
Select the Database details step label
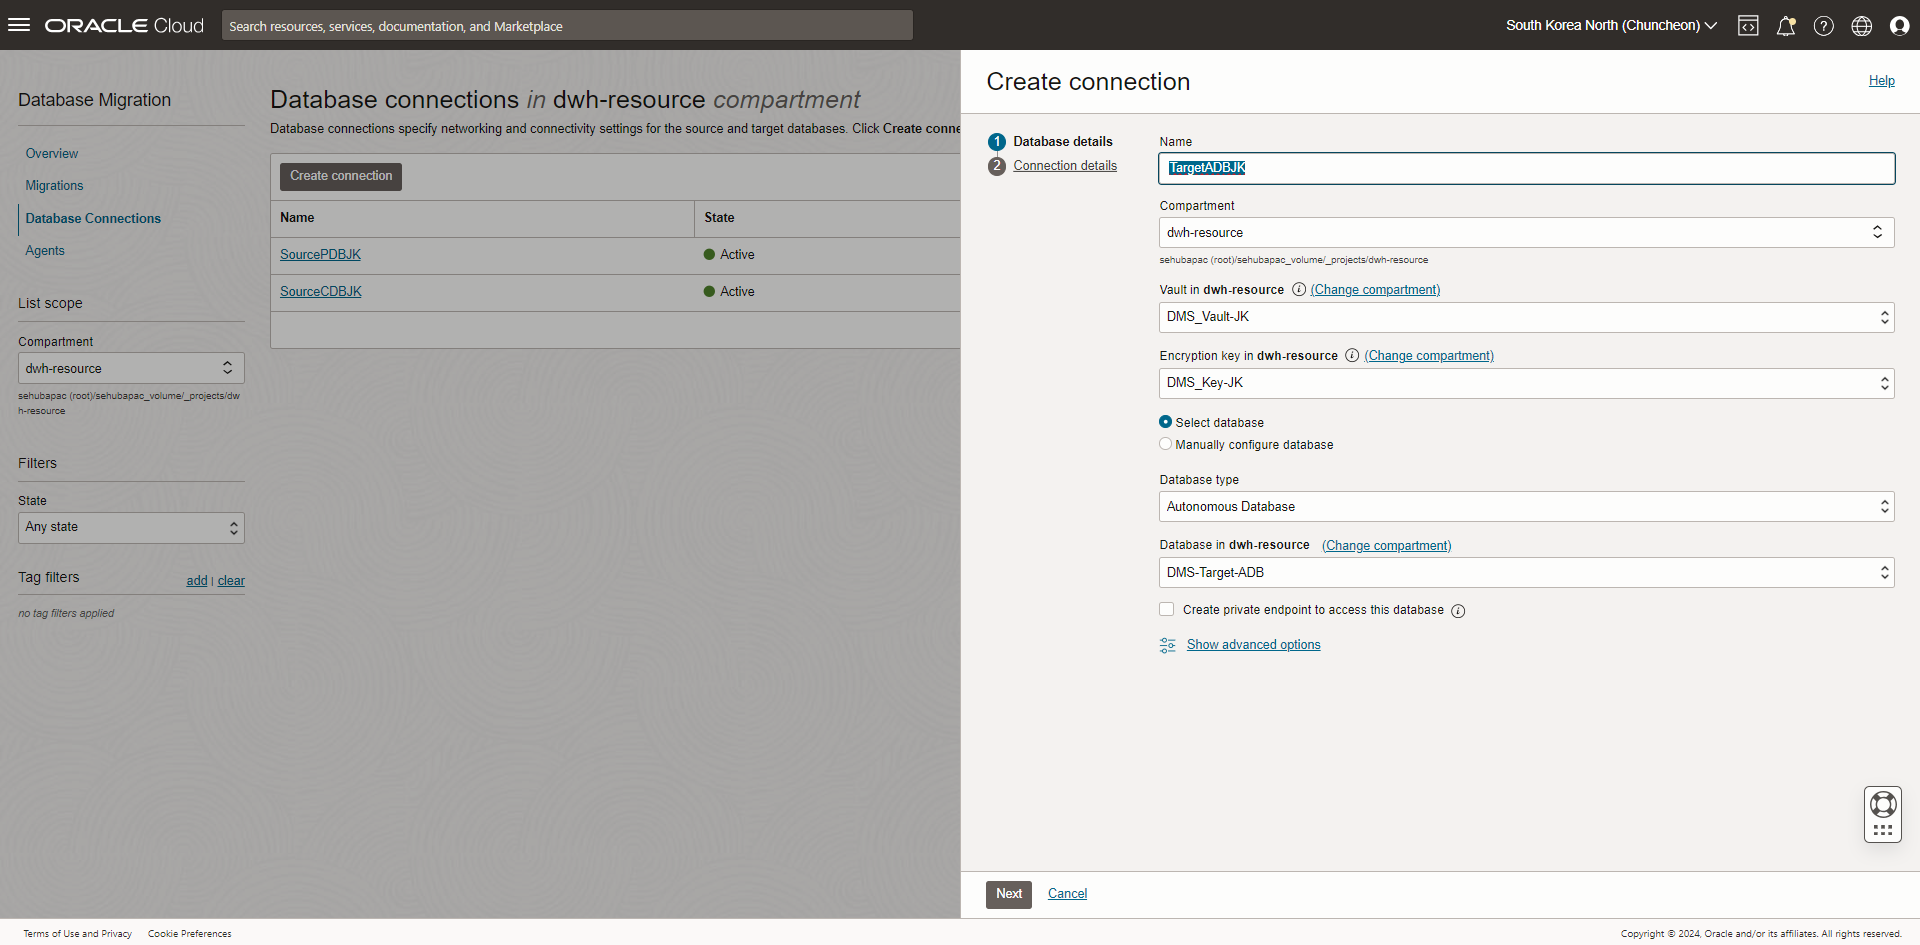[x=1063, y=142]
